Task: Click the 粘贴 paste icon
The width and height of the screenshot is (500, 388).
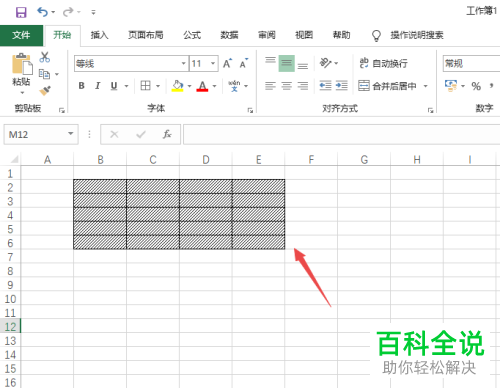Action: click(22, 64)
